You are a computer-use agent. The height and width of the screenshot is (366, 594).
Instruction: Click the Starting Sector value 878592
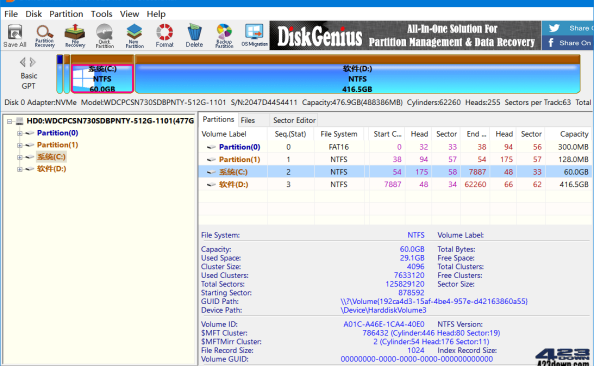(x=411, y=293)
